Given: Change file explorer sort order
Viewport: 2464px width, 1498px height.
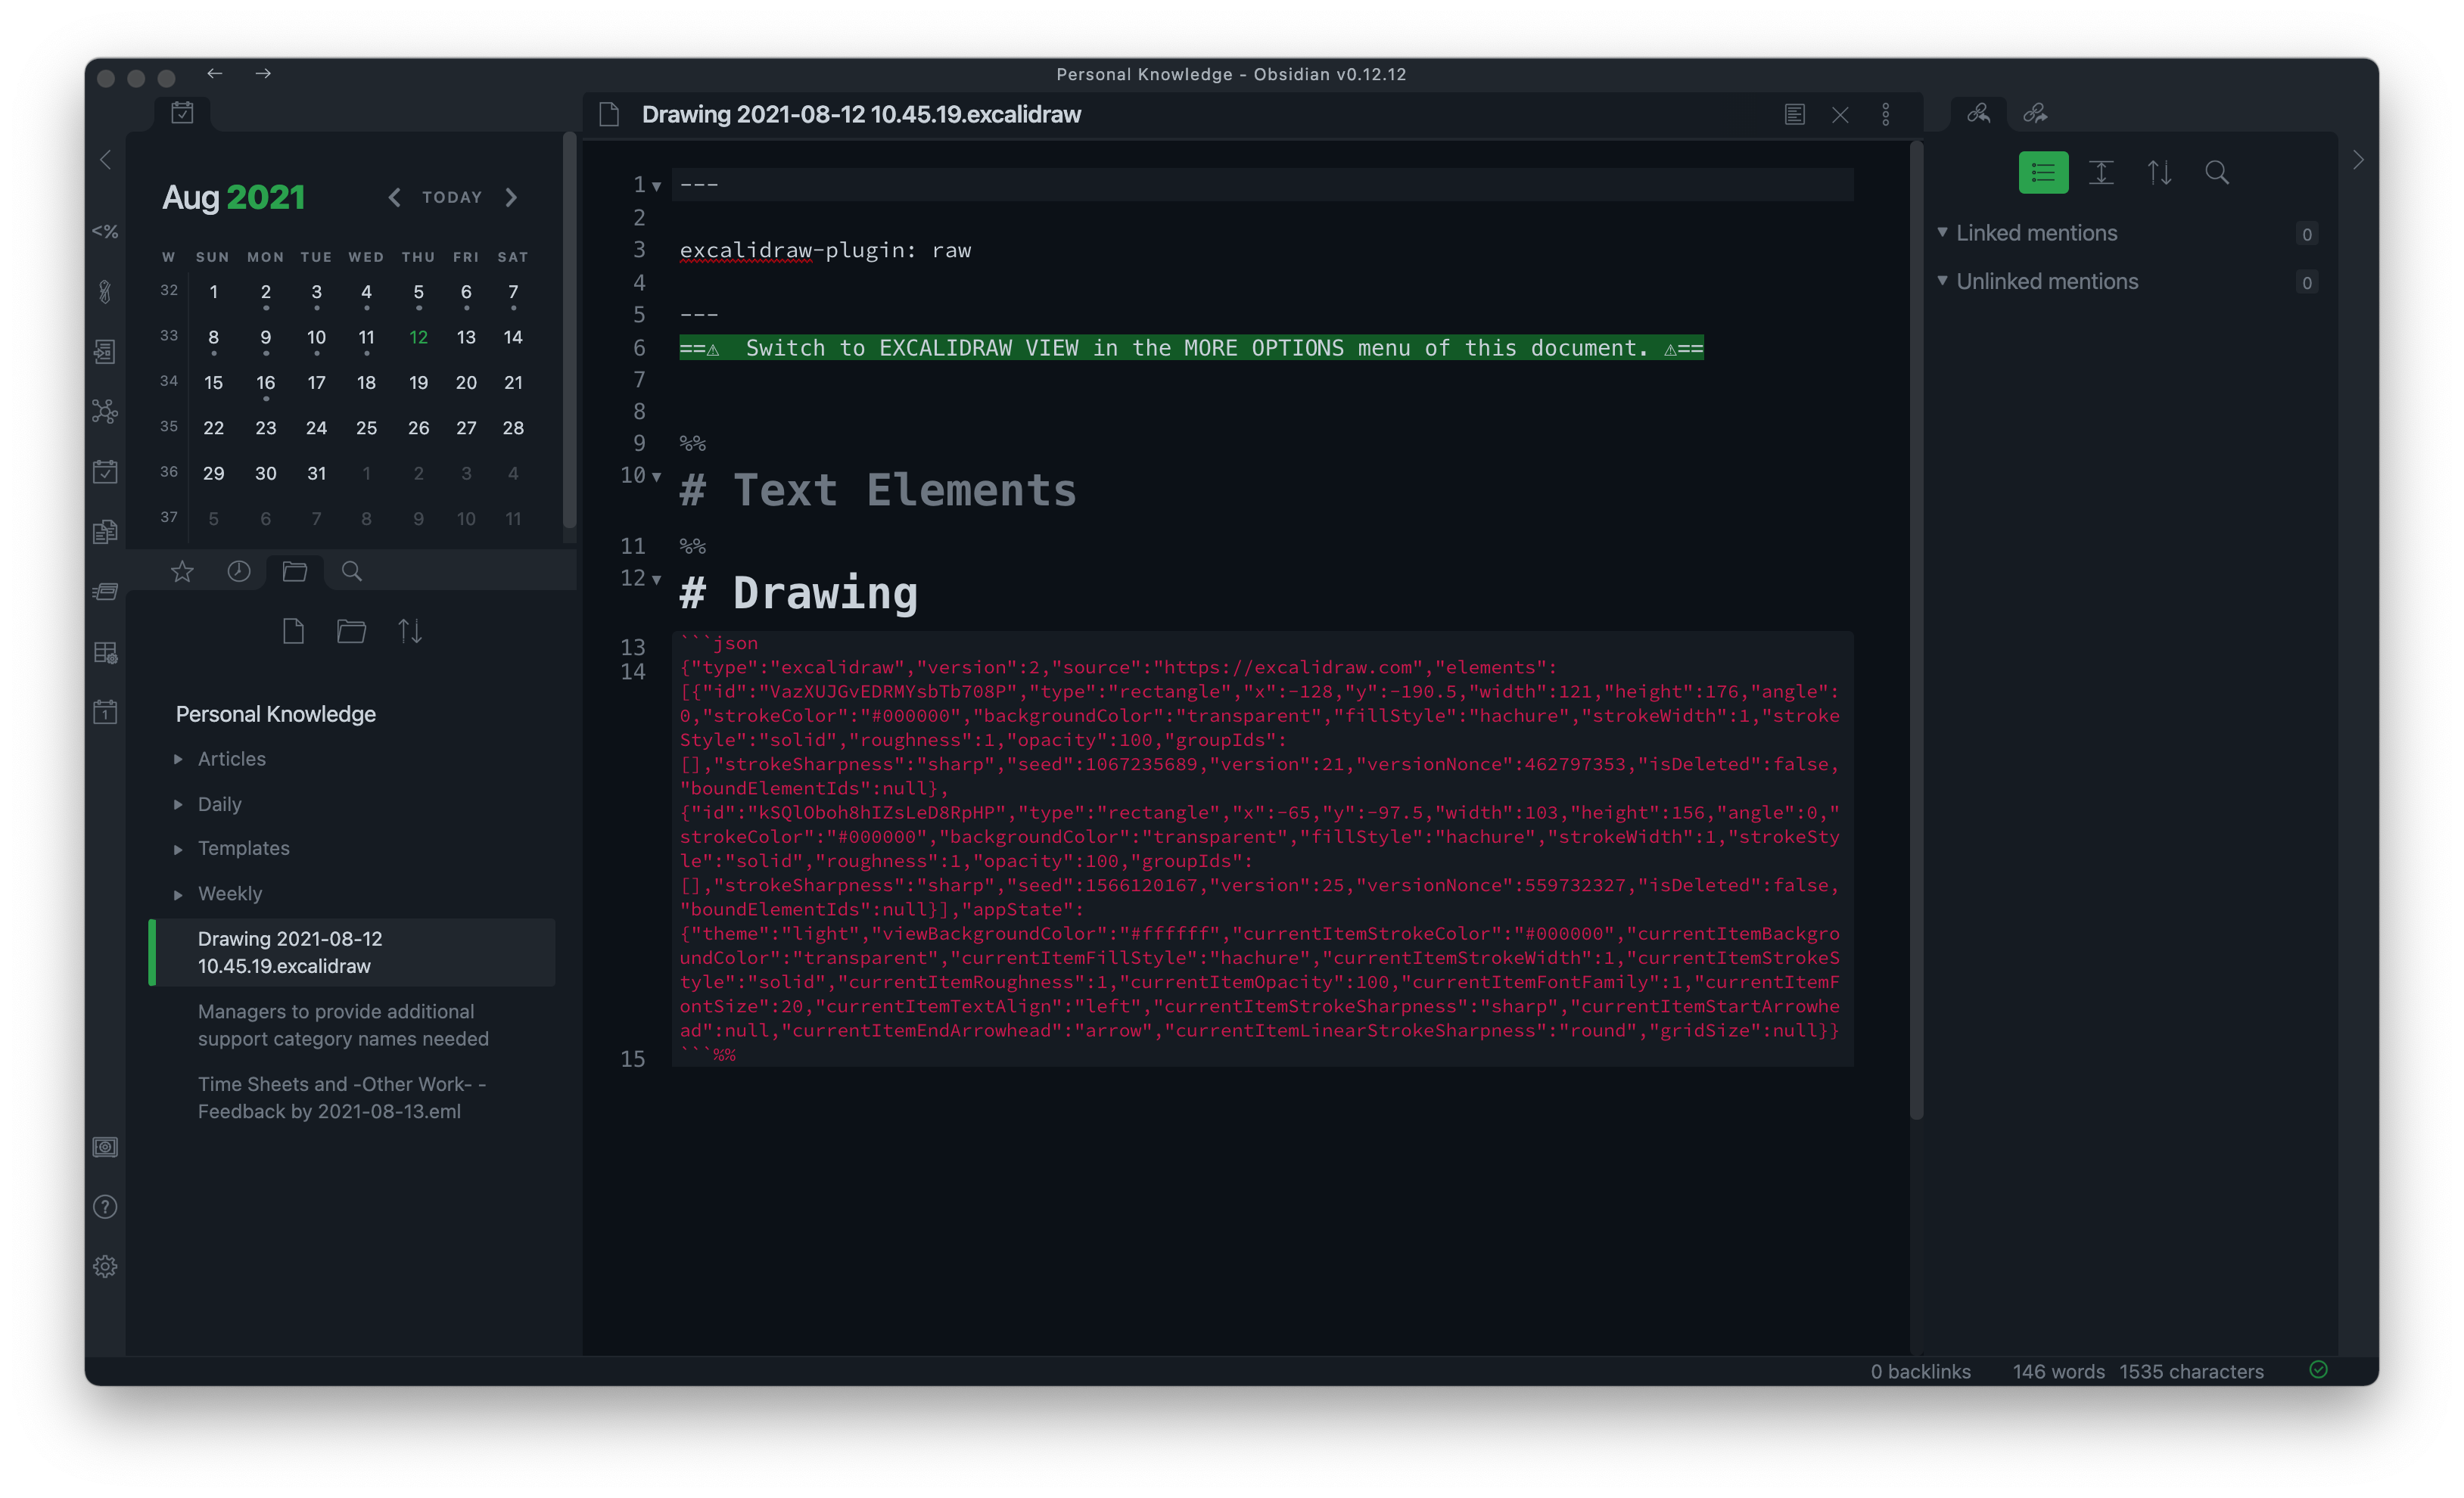Looking at the screenshot, I should [x=410, y=631].
